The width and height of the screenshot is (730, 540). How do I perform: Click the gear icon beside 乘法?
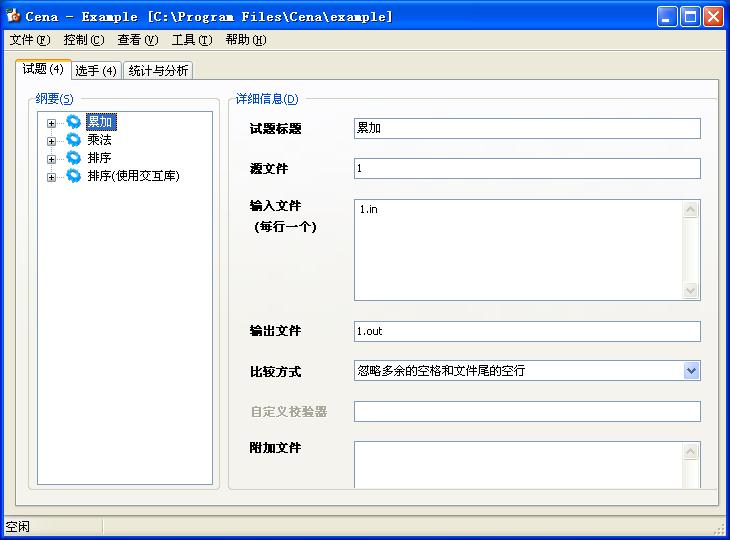click(x=74, y=140)
